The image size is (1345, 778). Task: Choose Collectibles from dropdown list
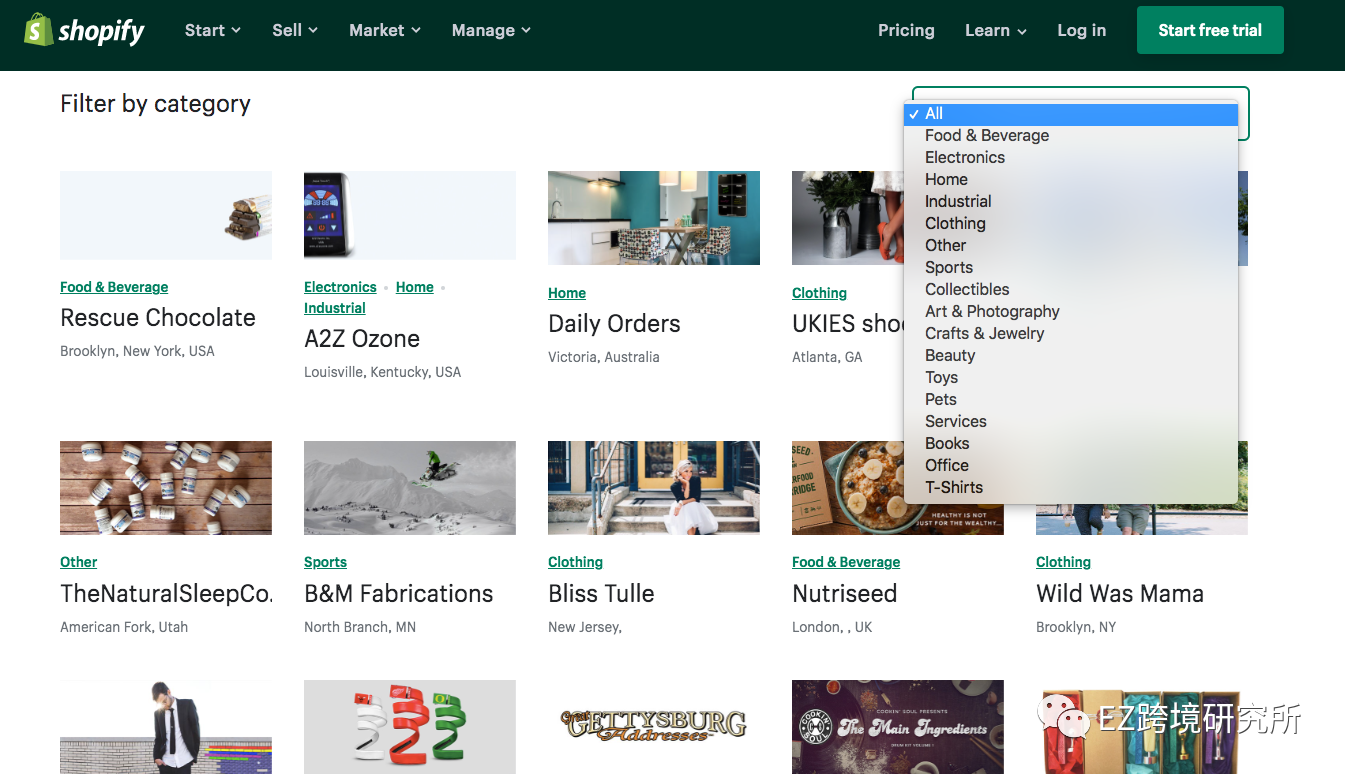tap(1071, 289)
